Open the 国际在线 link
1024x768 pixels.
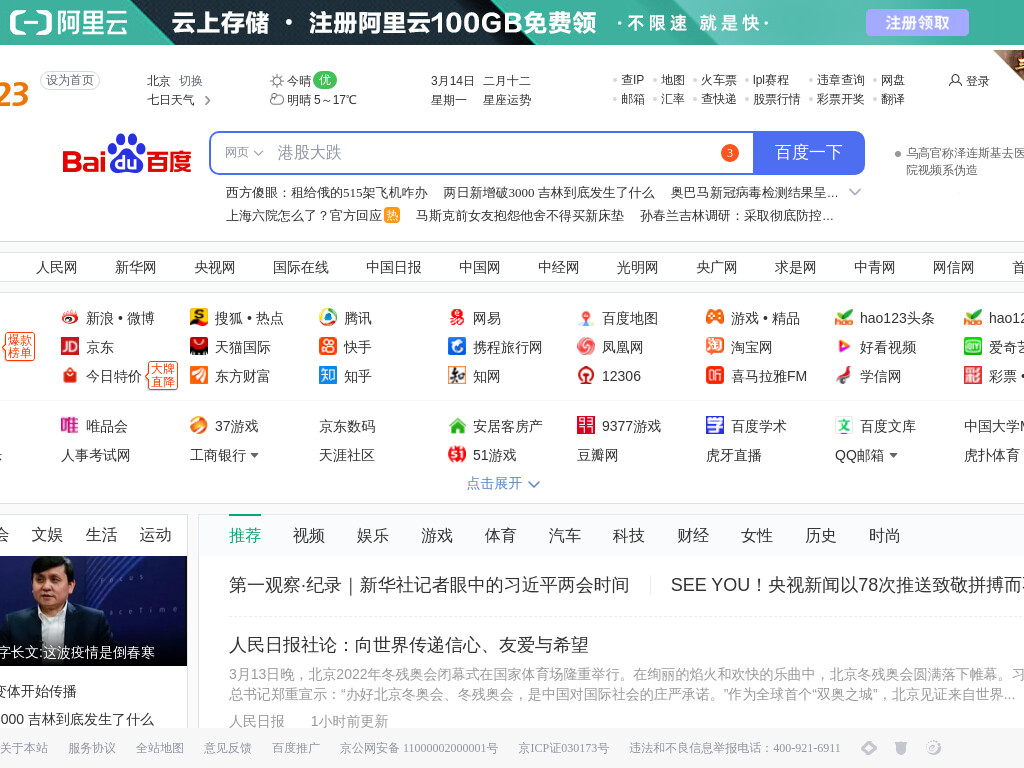[300, 267]
